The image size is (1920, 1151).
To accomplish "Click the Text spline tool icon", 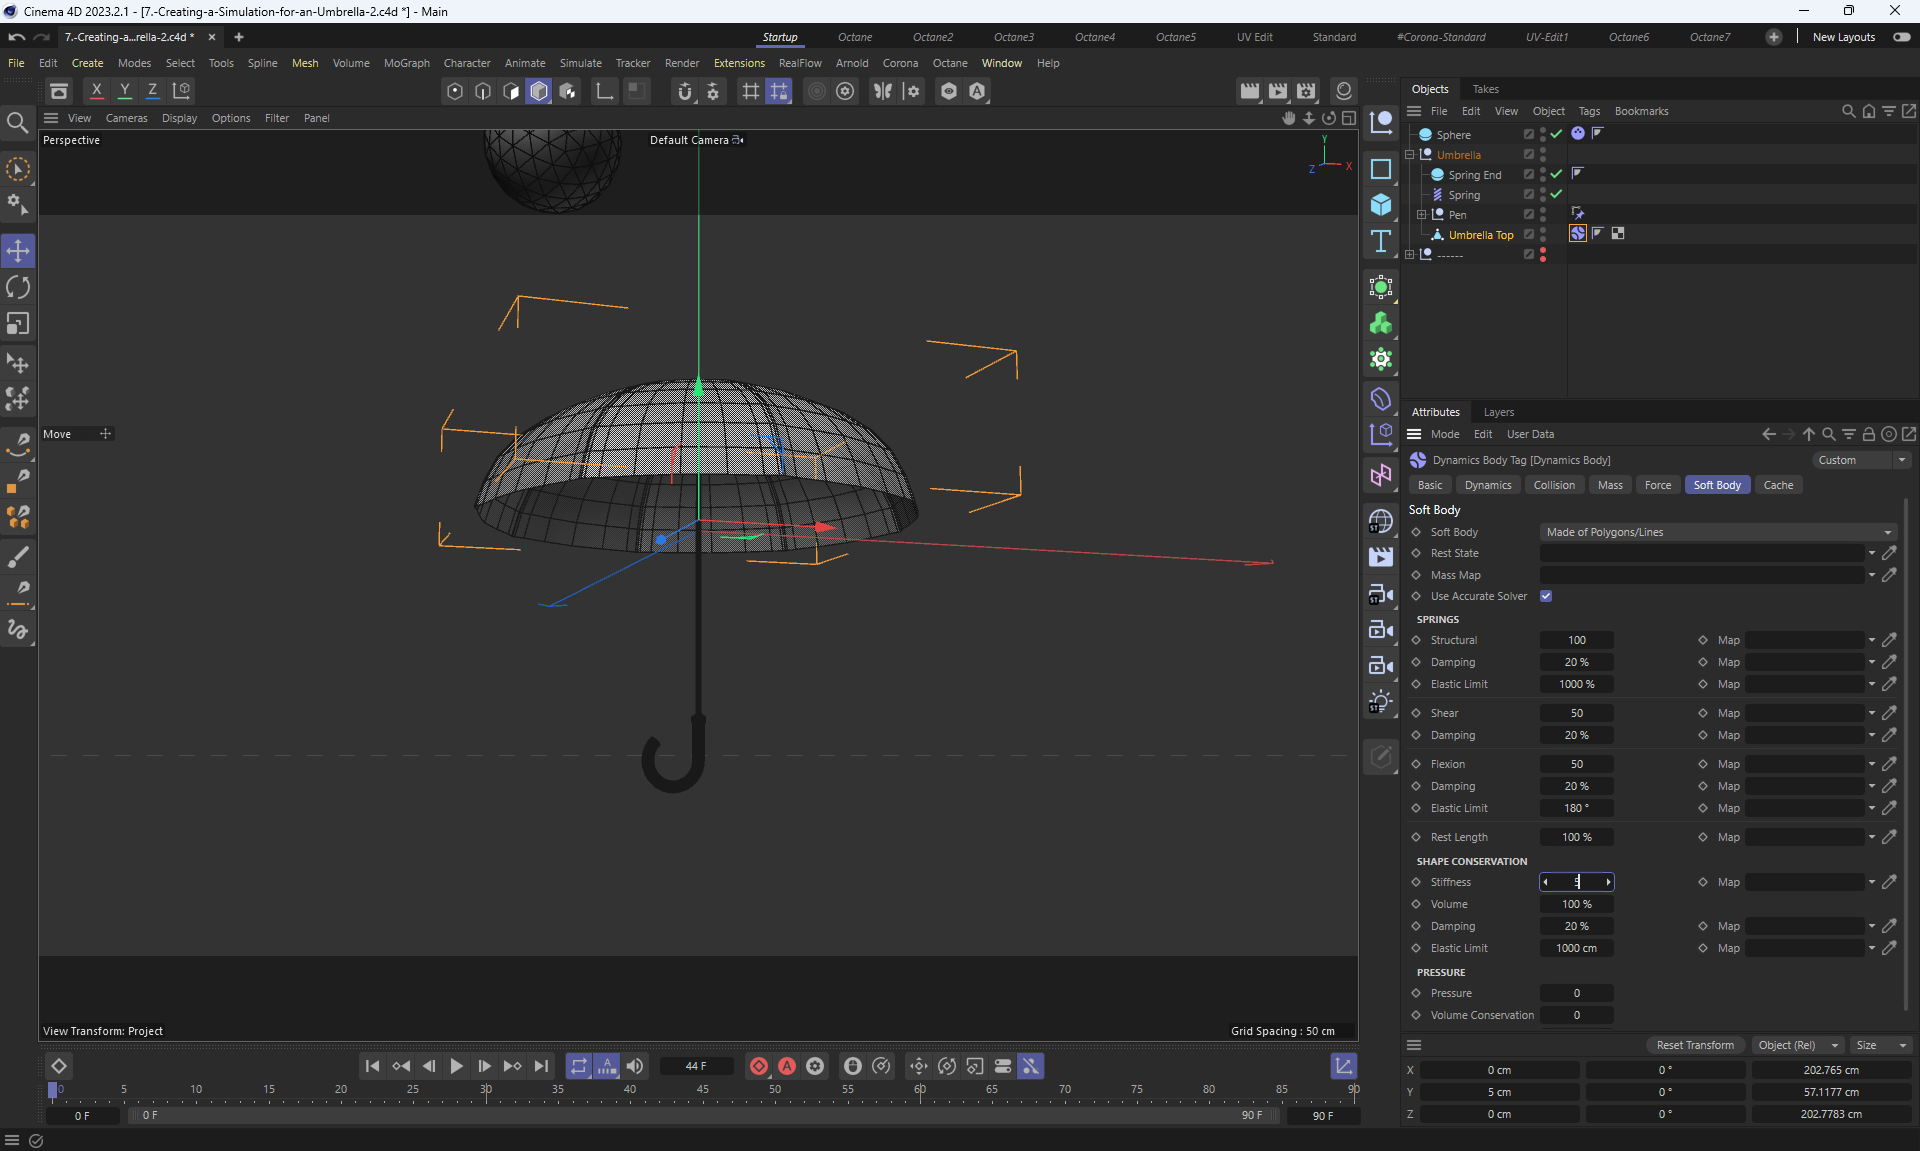I will pos(1381,241).
